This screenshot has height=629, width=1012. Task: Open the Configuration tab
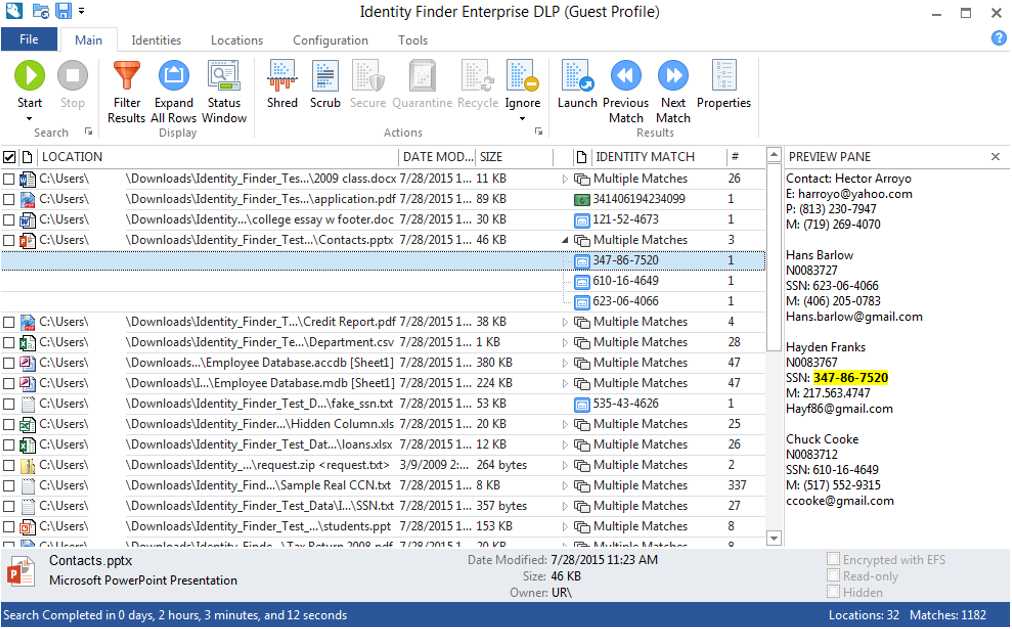pos(330,40)
